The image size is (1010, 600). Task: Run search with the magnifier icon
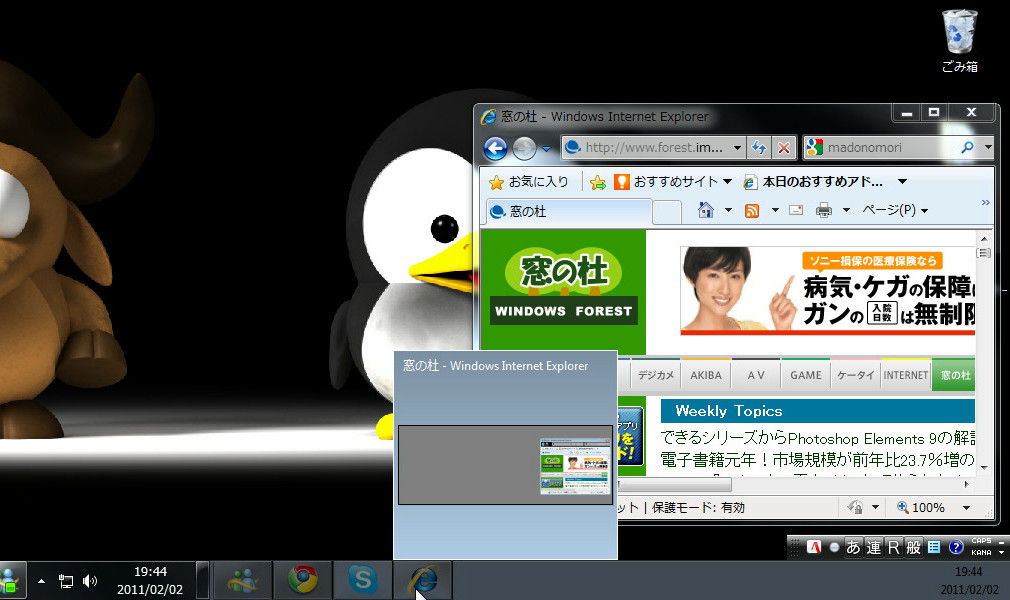coord(967,148)
